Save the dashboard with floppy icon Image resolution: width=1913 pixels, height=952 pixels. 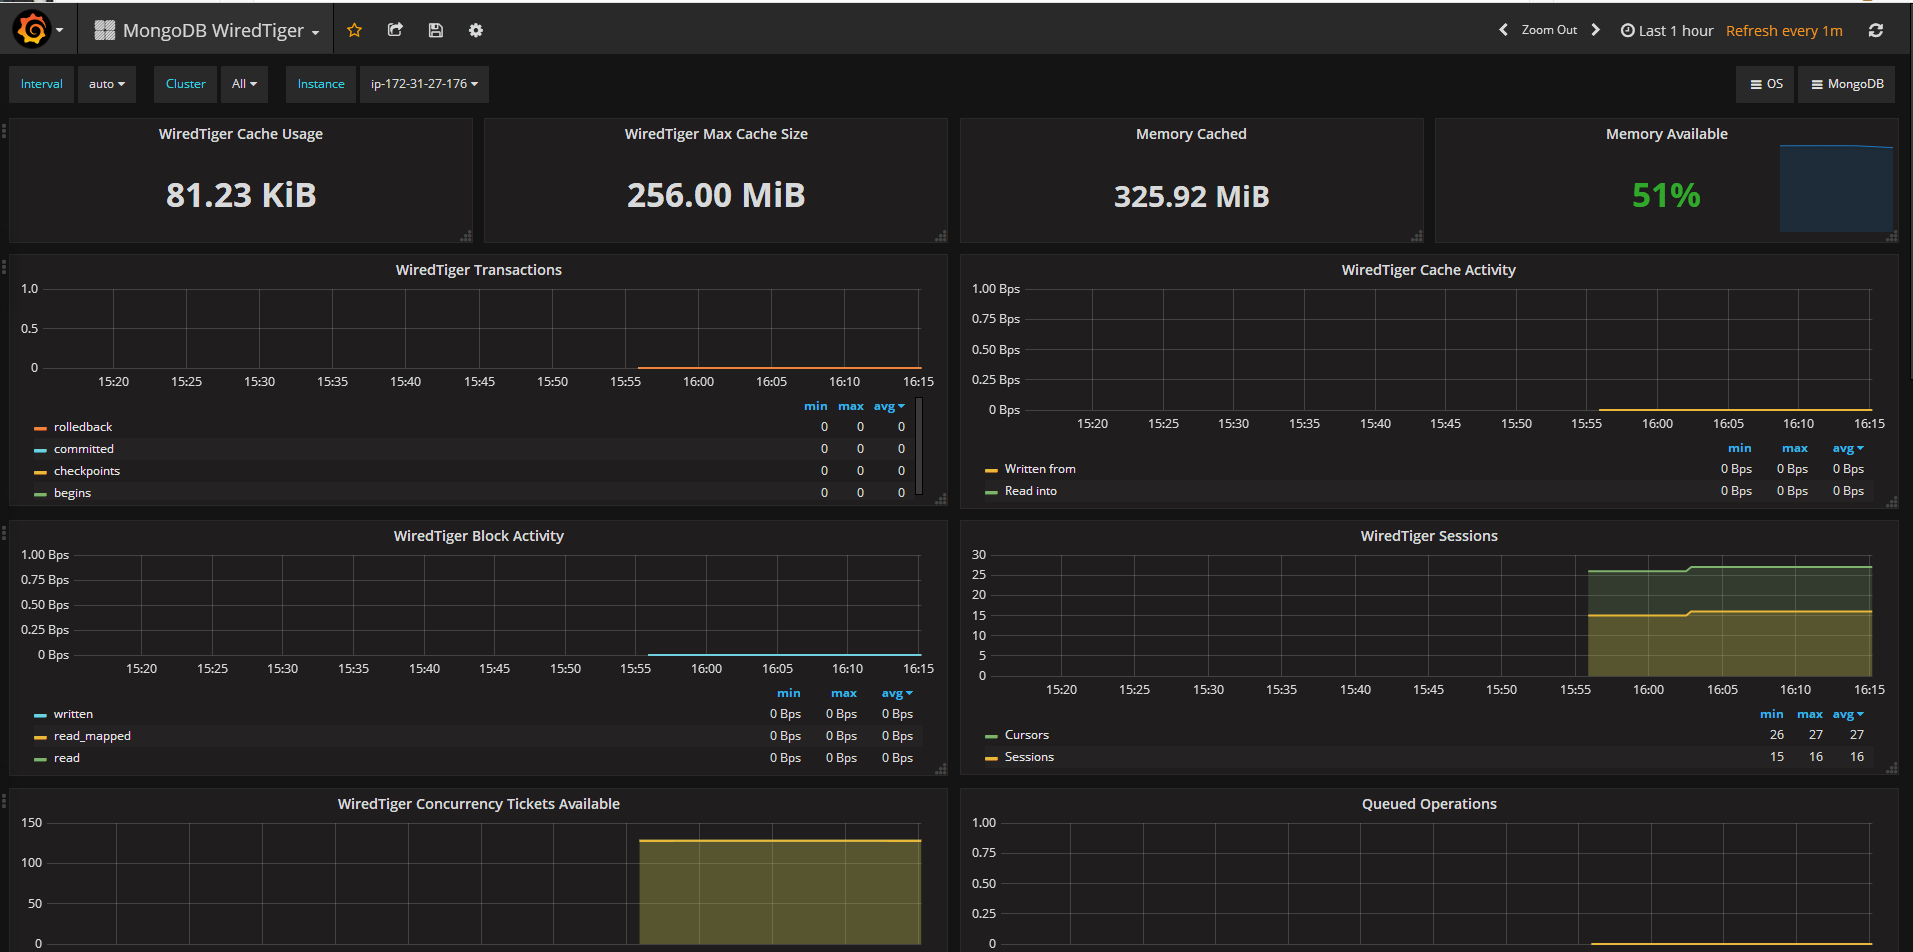tap(435, 30)
